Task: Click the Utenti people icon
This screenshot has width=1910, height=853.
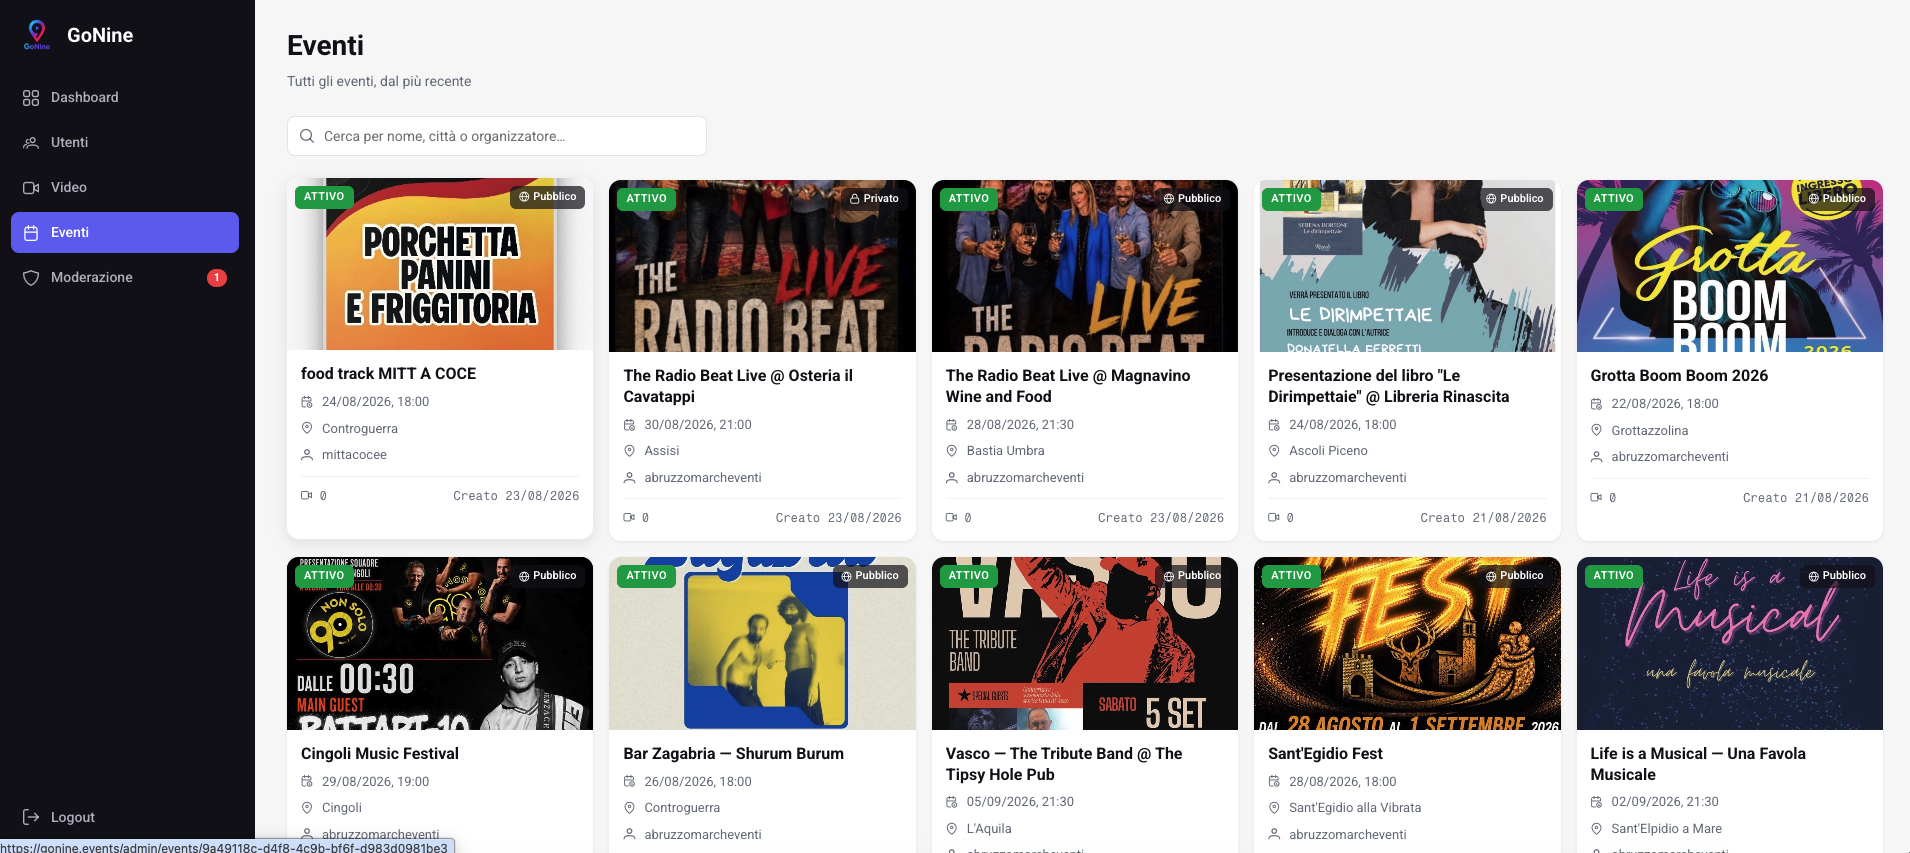Action: (x=31, y=143)
